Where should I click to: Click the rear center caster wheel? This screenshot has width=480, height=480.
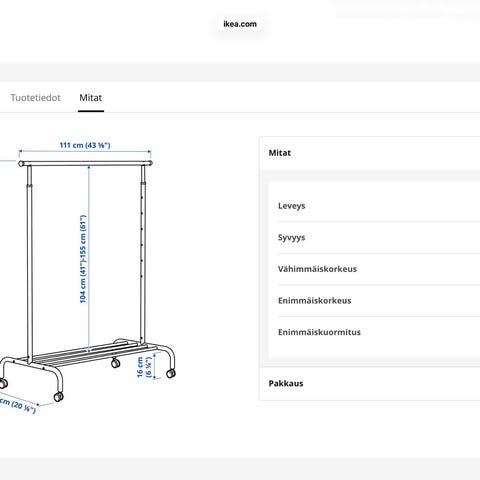click(115, 363)
